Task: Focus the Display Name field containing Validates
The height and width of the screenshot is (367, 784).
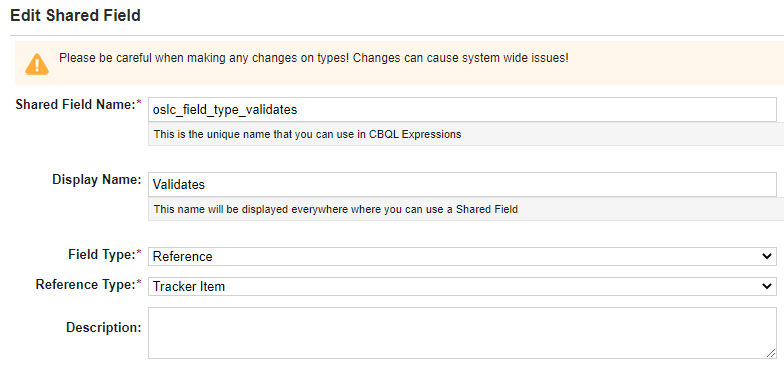Action: pos(462,184)
